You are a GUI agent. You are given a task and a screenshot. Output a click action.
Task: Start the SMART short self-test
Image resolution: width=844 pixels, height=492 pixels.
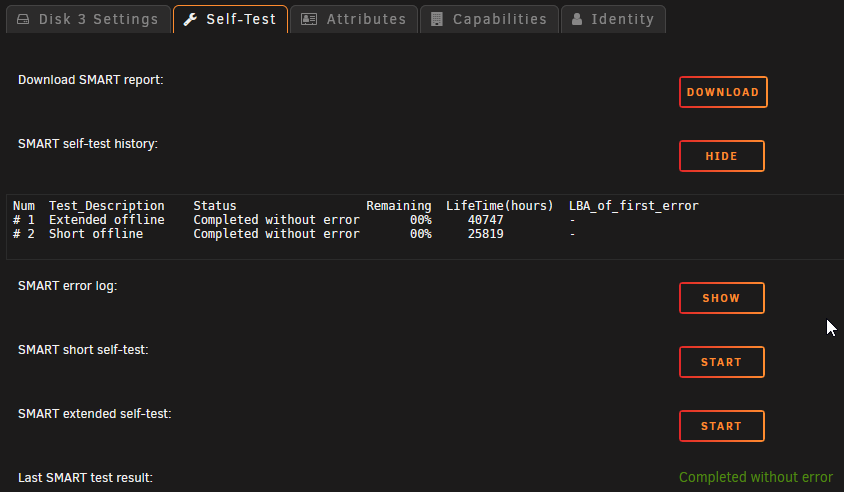721,362
